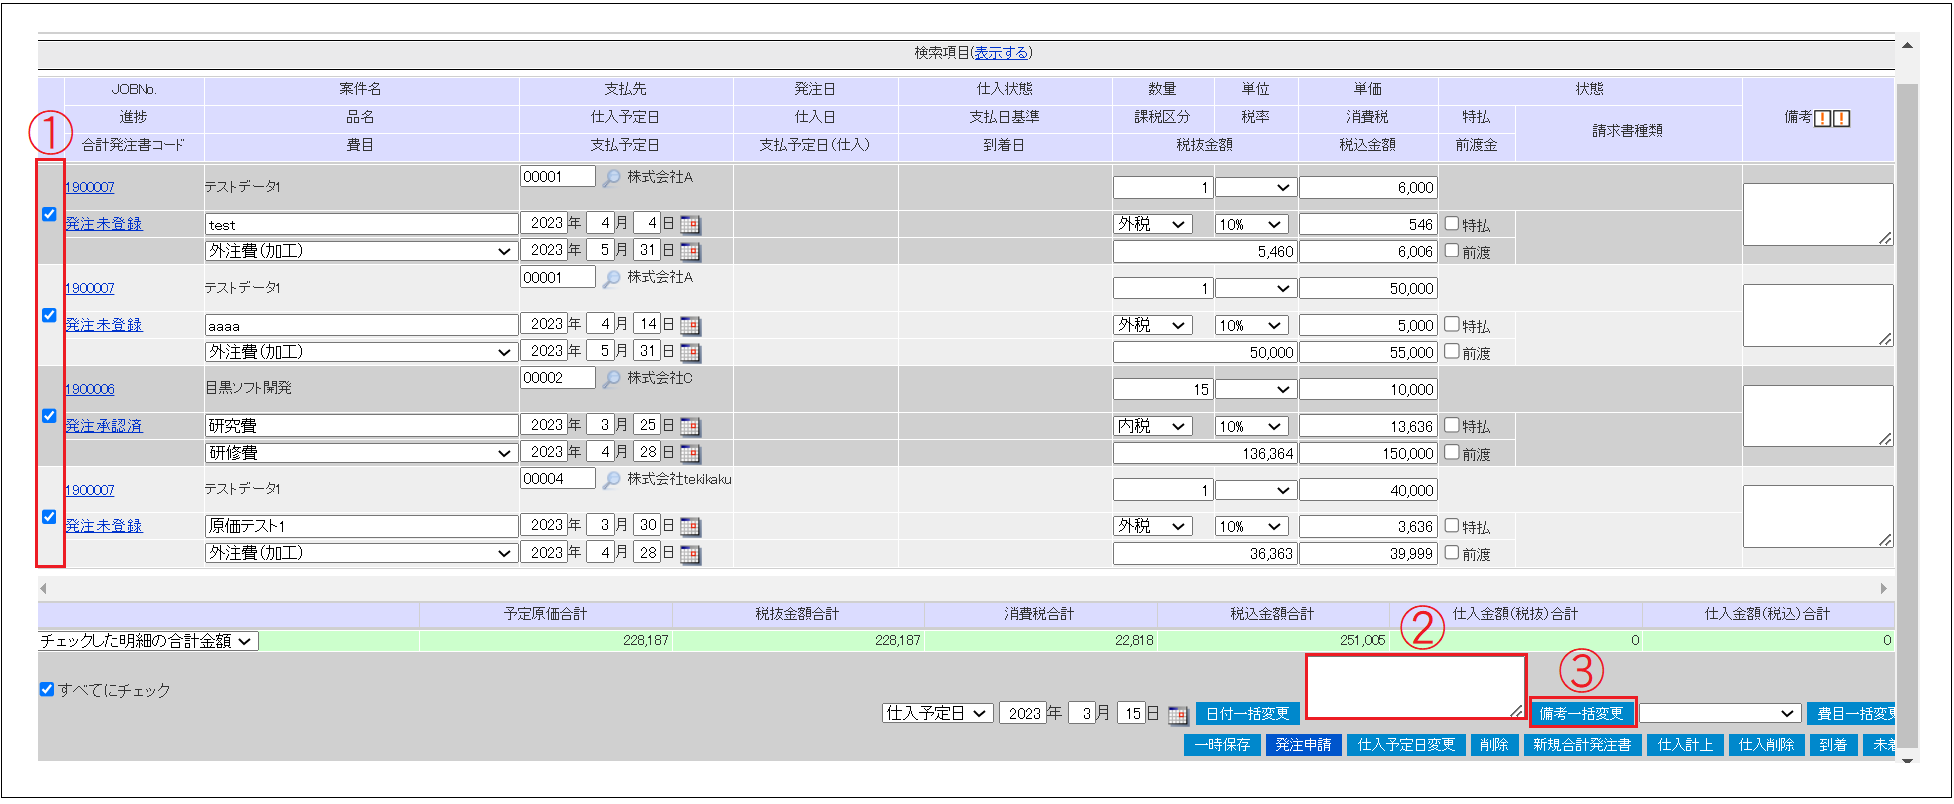Open the calendar for the 原価テスト1 row's 3月30日 date
This screenshot has width=1954, height=804.
(690, 527)
